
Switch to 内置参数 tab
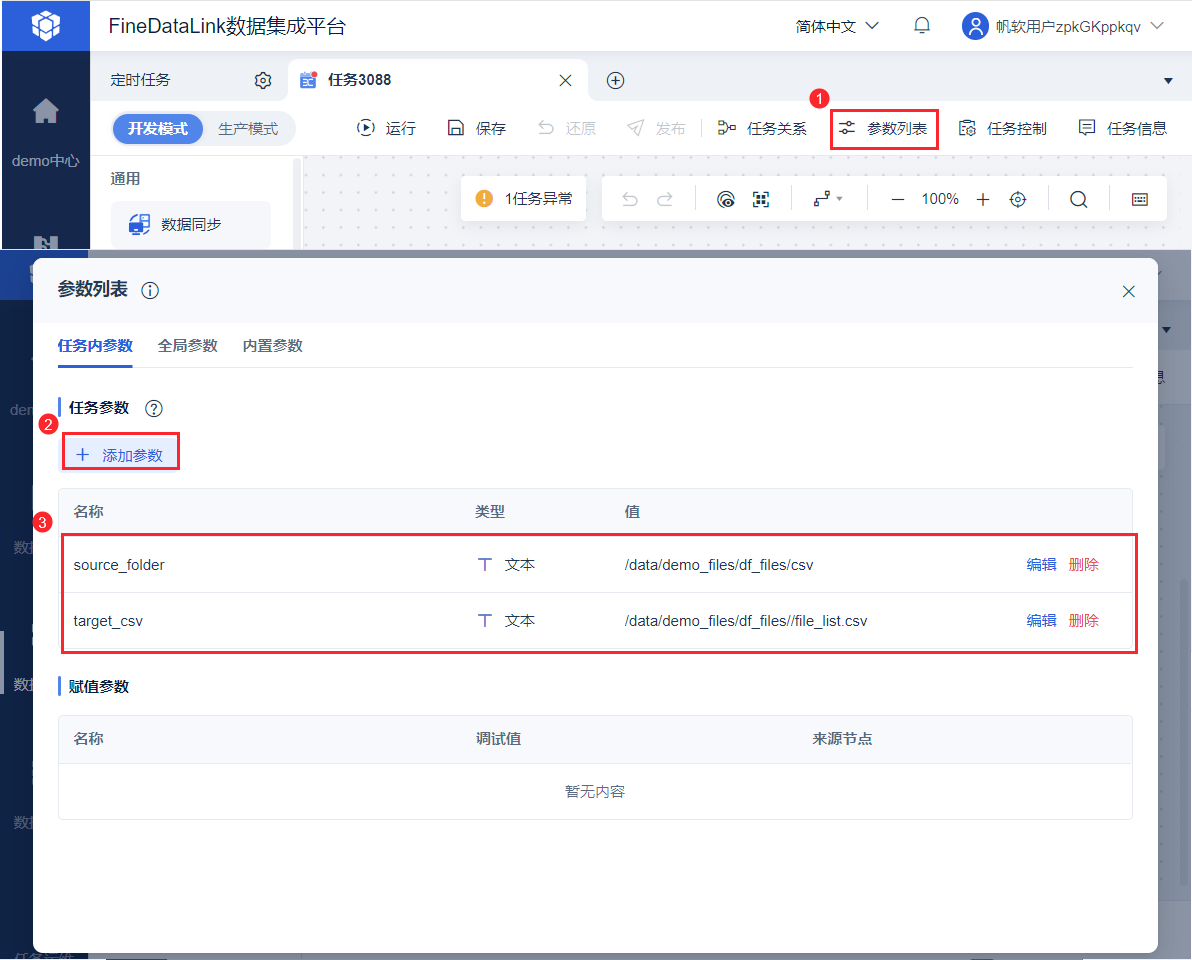coord(273,346)
